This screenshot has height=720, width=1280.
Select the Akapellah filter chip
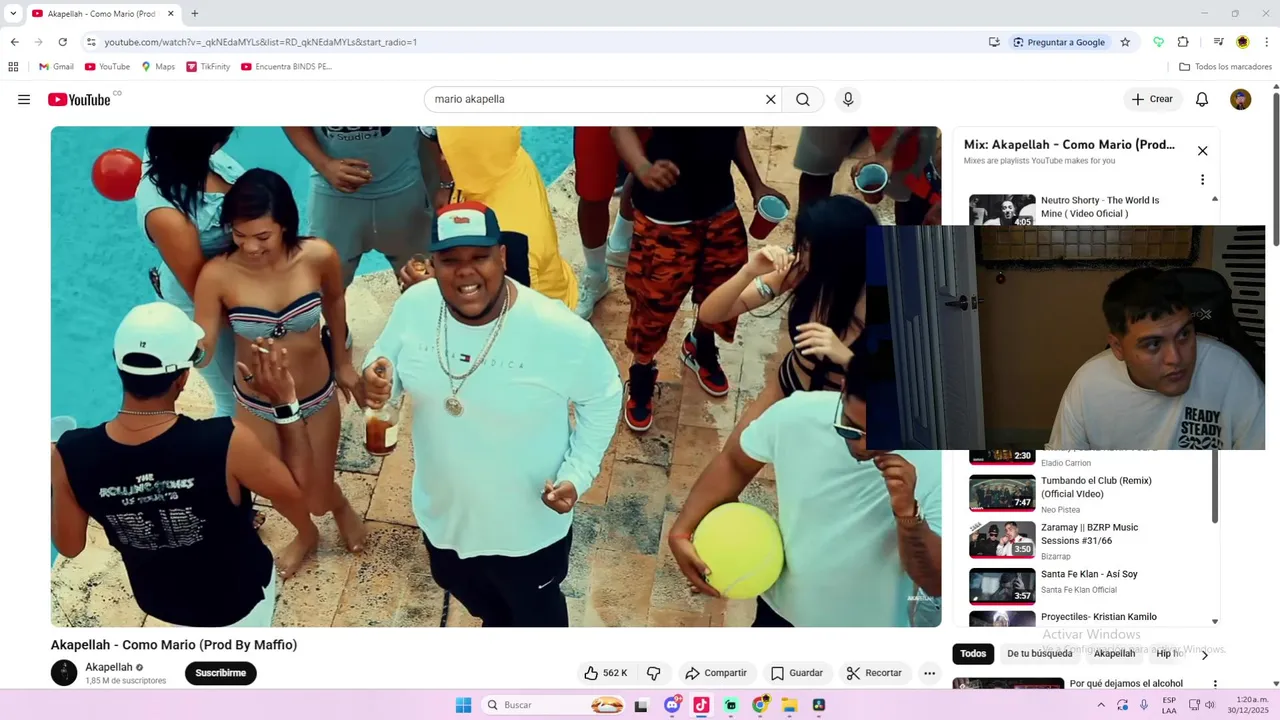[x=1114, y=654]
